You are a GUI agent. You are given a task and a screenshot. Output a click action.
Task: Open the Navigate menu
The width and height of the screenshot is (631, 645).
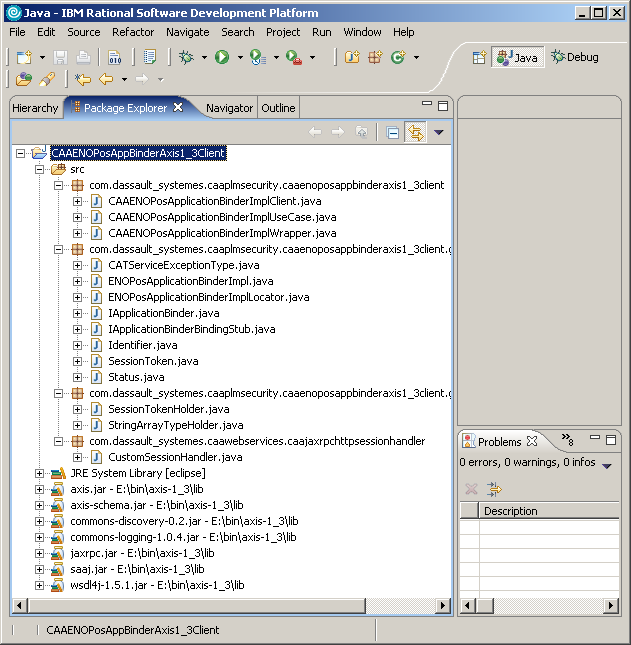[x=188, y=32]
